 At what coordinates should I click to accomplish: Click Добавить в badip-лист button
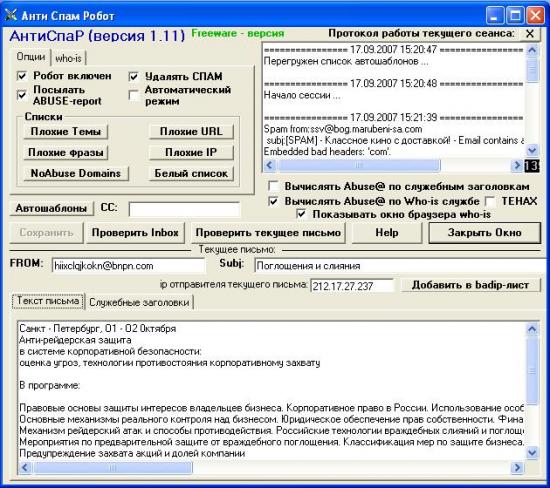(470, 285)
